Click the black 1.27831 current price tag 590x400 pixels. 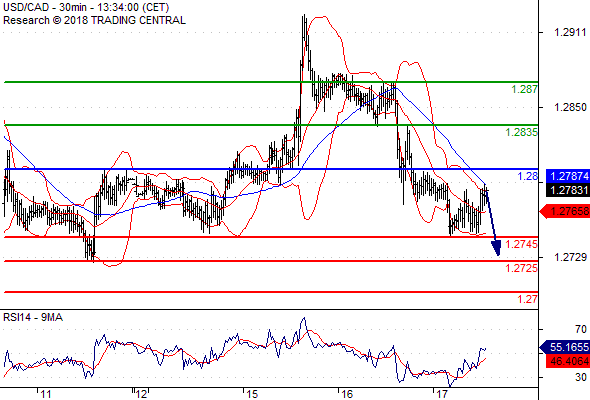(x=568, y=190)
